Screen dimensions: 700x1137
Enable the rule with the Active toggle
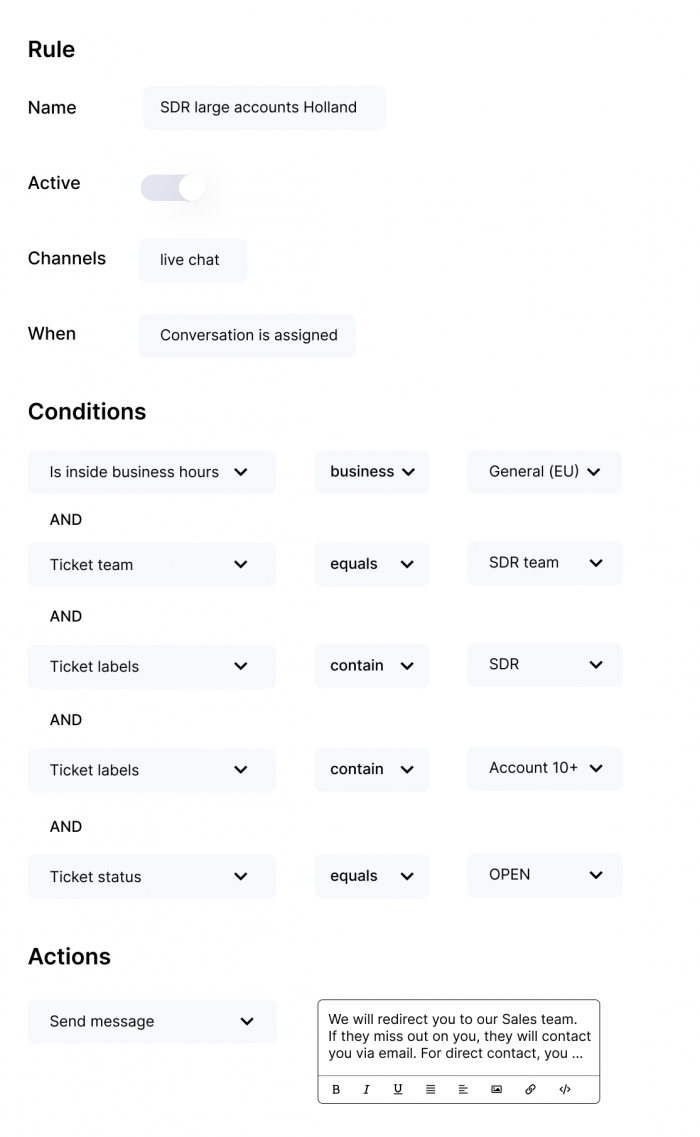coord(172,187)
